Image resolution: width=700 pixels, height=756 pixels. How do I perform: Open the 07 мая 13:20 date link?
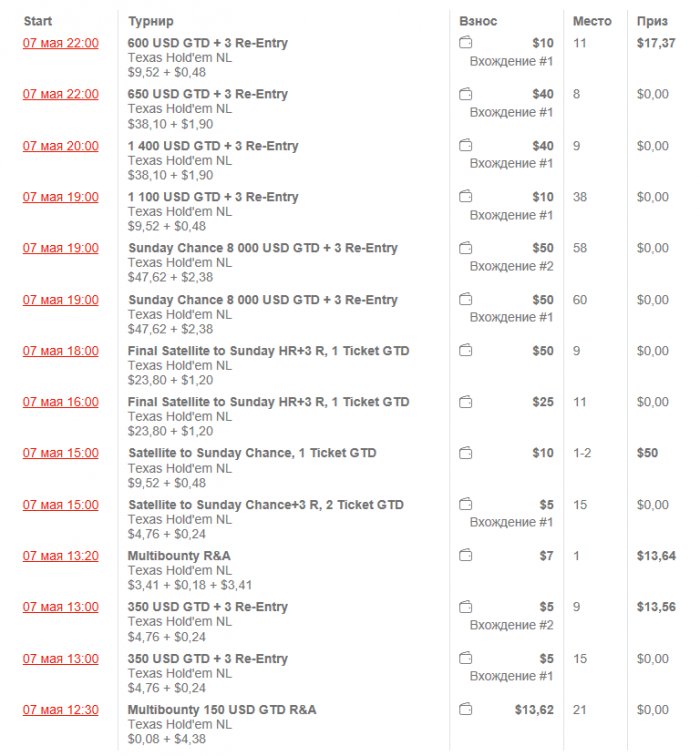click(61, 556)
